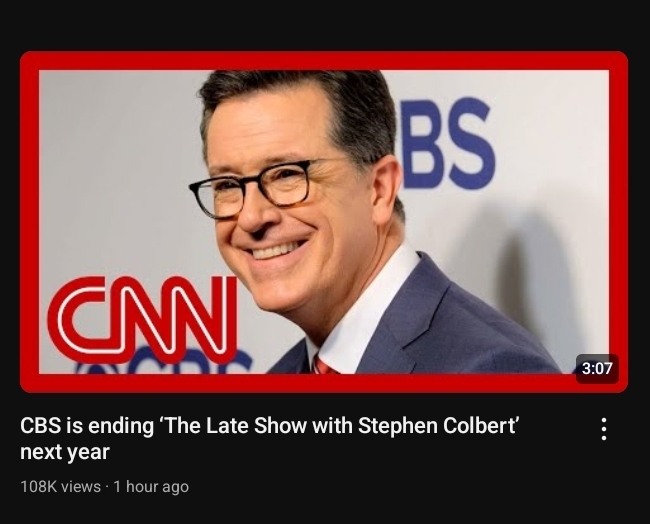This screenshot has width=650, height=524.
Task: Click the blue CBS logo behind the man
Action: pos(448,143)
